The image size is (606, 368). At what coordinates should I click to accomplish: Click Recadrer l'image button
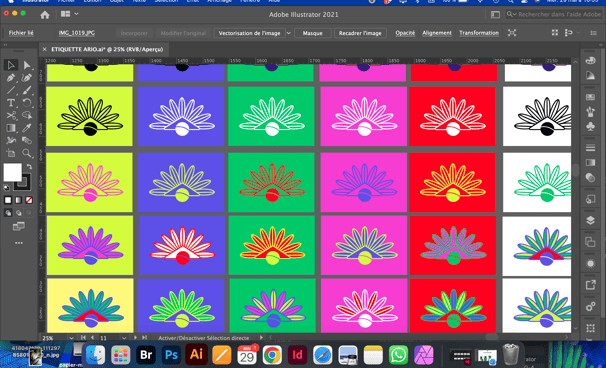click(360, 33)
